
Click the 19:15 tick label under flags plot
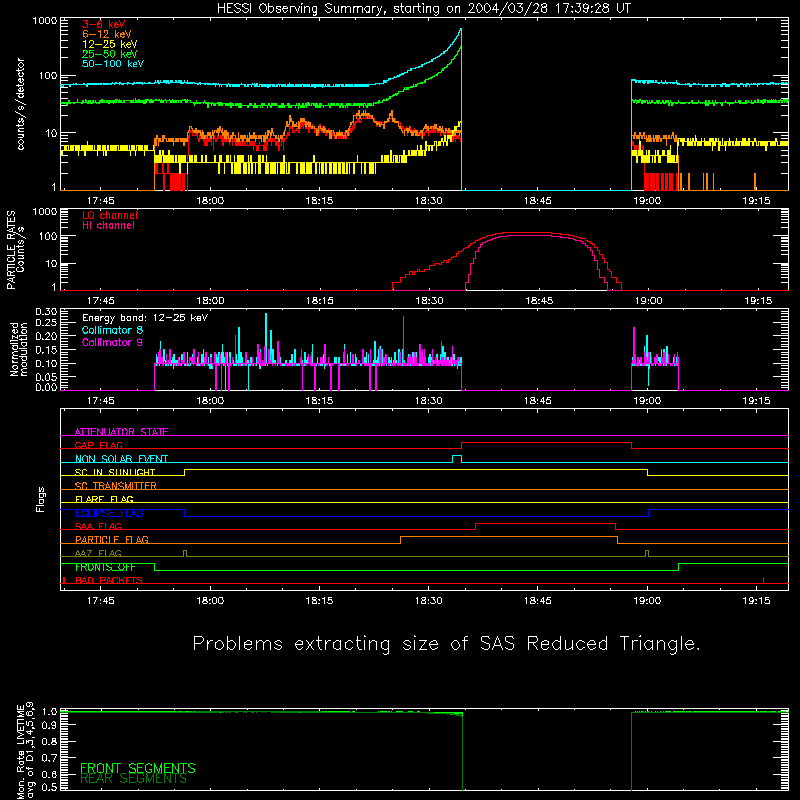click(756, 601)
